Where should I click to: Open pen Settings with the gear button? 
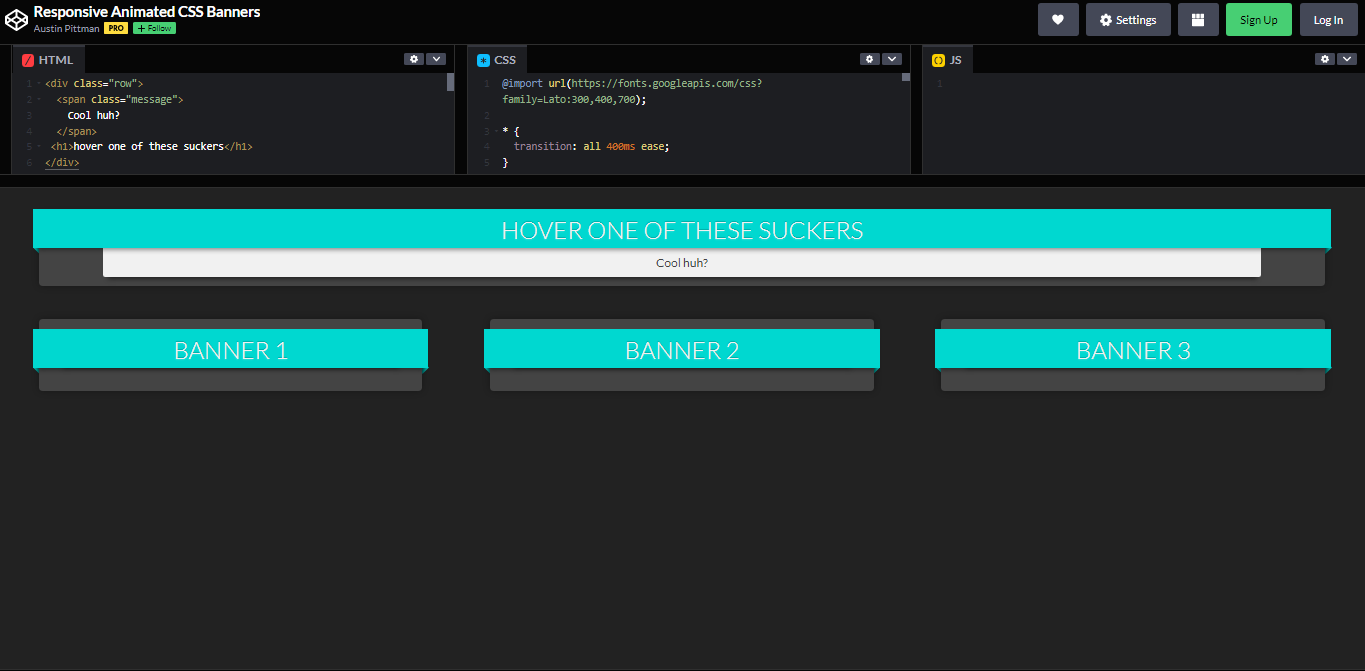[x=1128, y=20]
